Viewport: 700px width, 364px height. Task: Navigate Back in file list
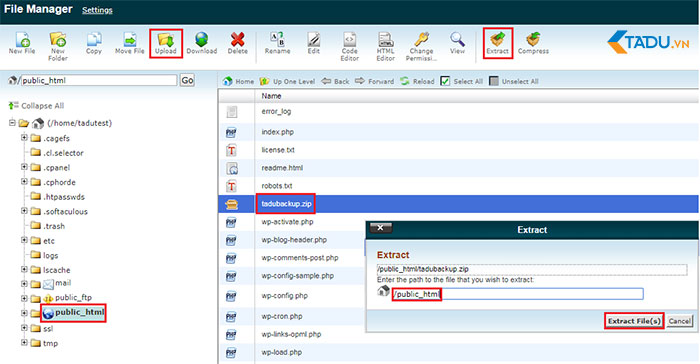(335, 81)
